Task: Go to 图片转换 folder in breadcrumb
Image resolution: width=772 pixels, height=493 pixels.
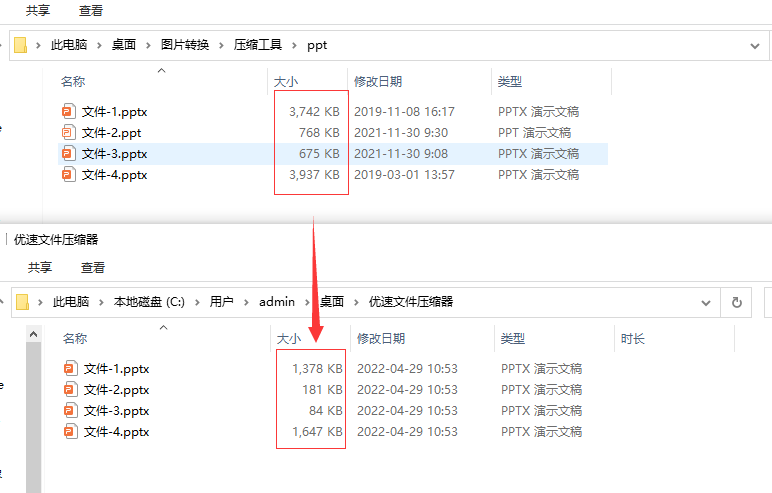Action: (x=185, y=45)
